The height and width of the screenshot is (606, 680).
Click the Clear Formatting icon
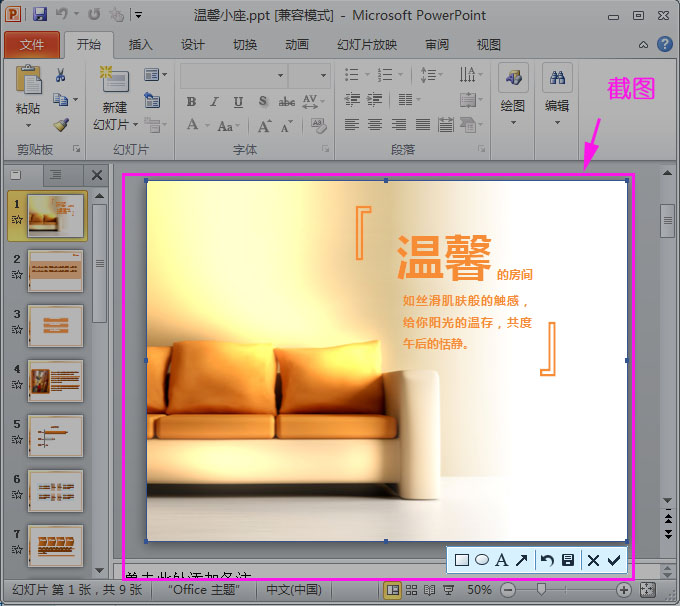[x=319, y=126]
